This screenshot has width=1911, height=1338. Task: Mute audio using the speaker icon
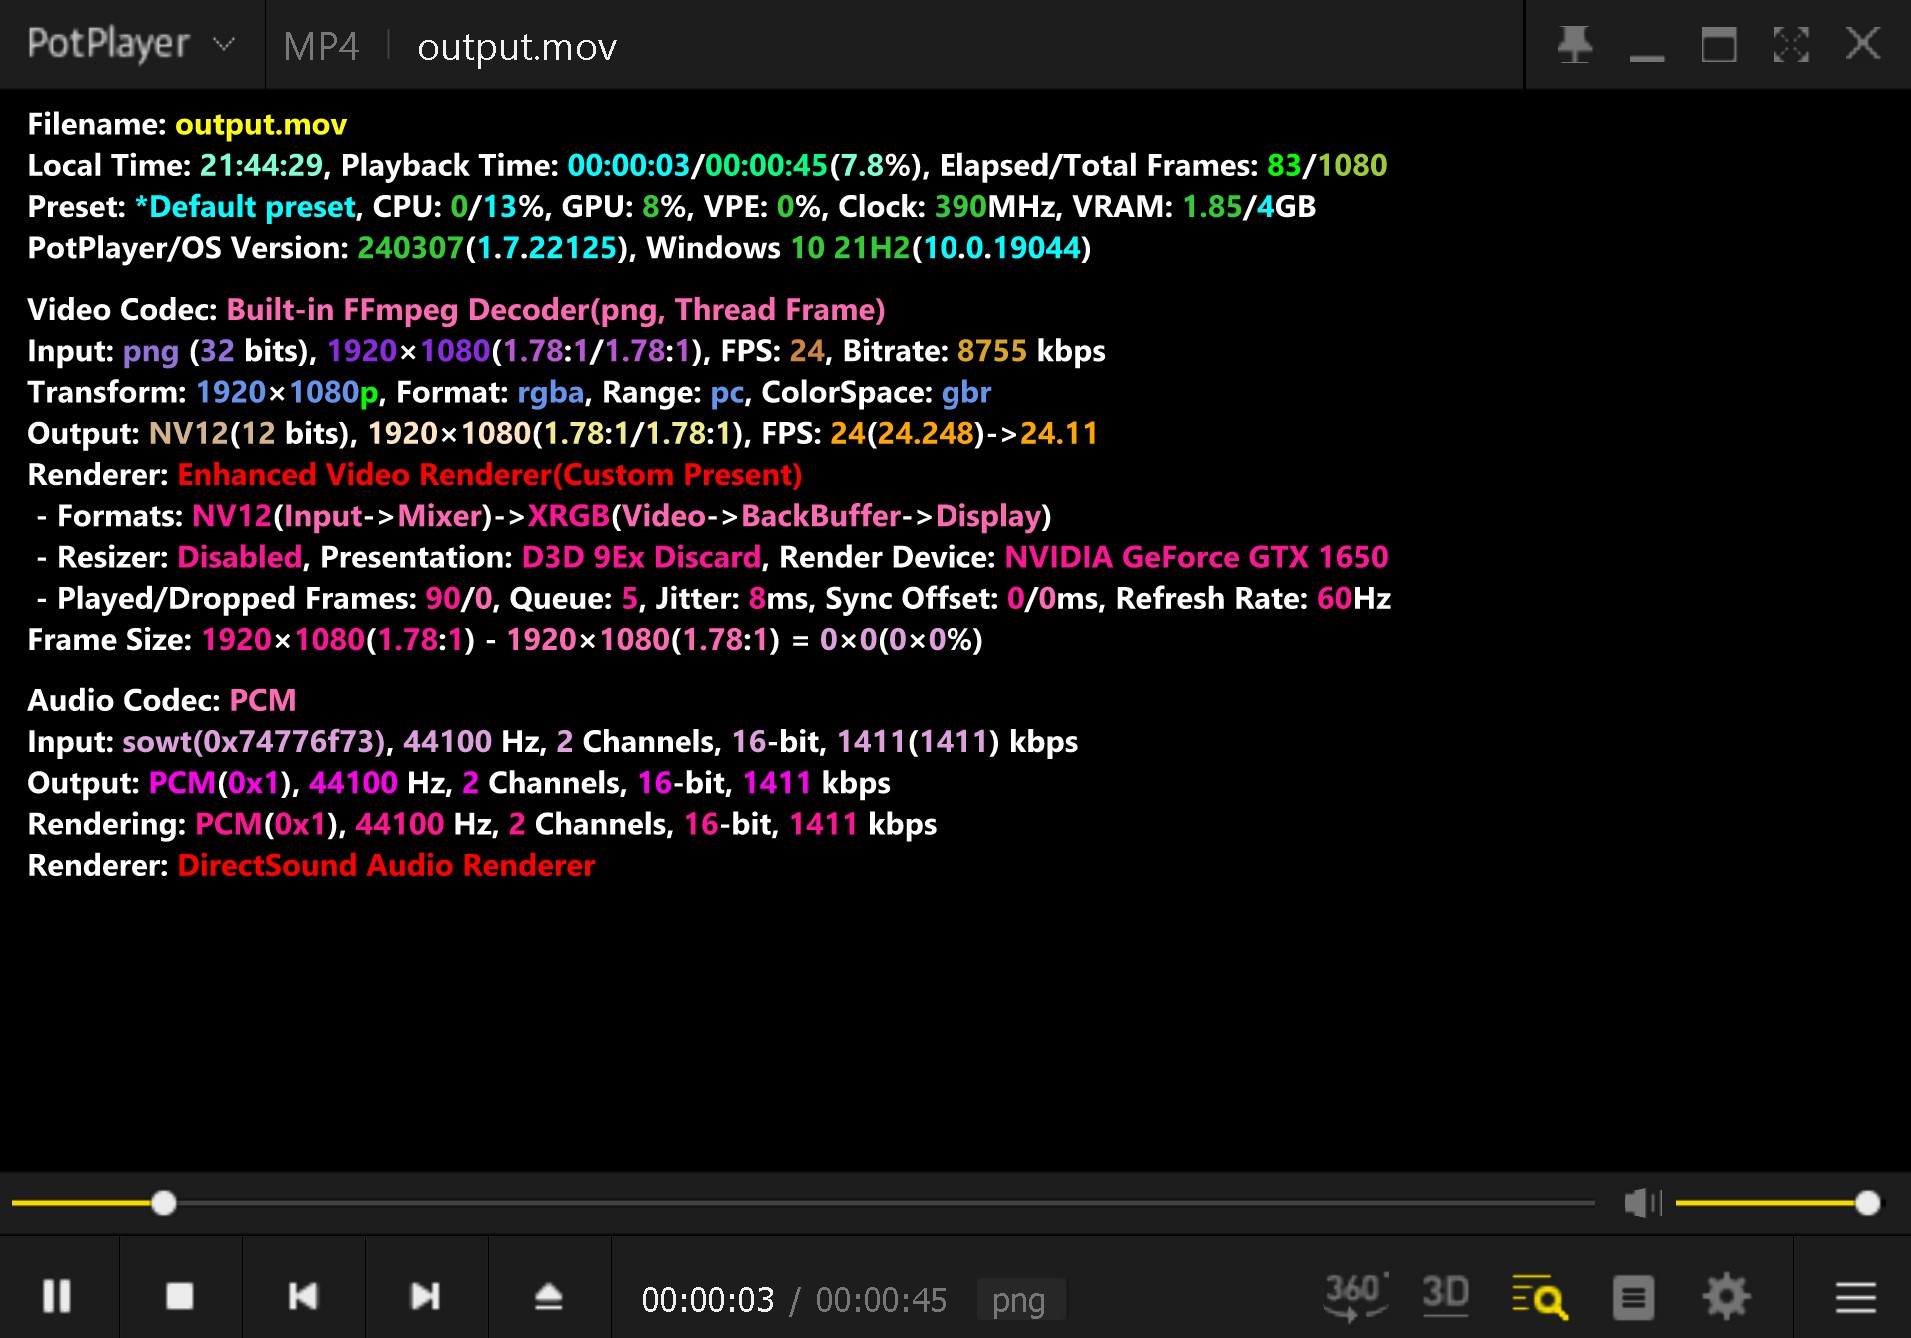(1641, 1203)
